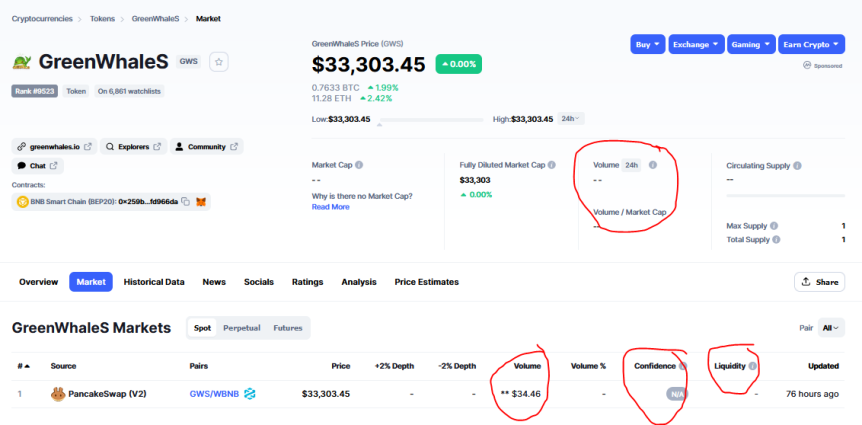This screenshot has width=862, height=425.
Task: Sort markets by the Price column header
Action: pos(341,366)
